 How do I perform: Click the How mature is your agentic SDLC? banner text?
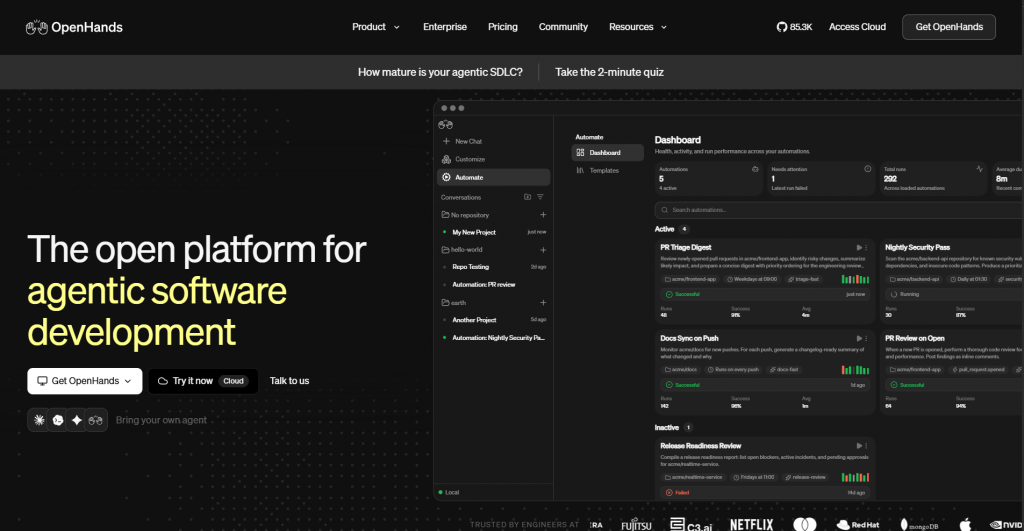(x=440, y=72)
